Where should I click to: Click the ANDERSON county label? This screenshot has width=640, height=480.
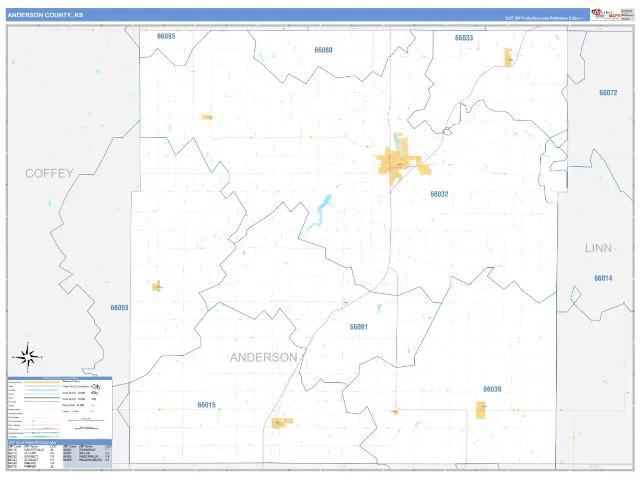click(x=263, y=358)
